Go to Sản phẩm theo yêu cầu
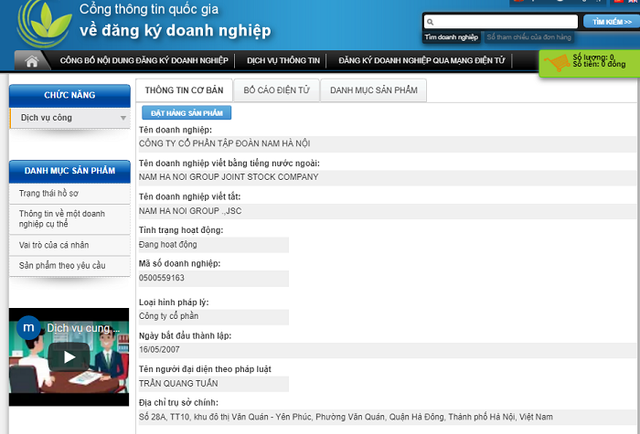This screenshot has width=640, height=434. (61, 266)
